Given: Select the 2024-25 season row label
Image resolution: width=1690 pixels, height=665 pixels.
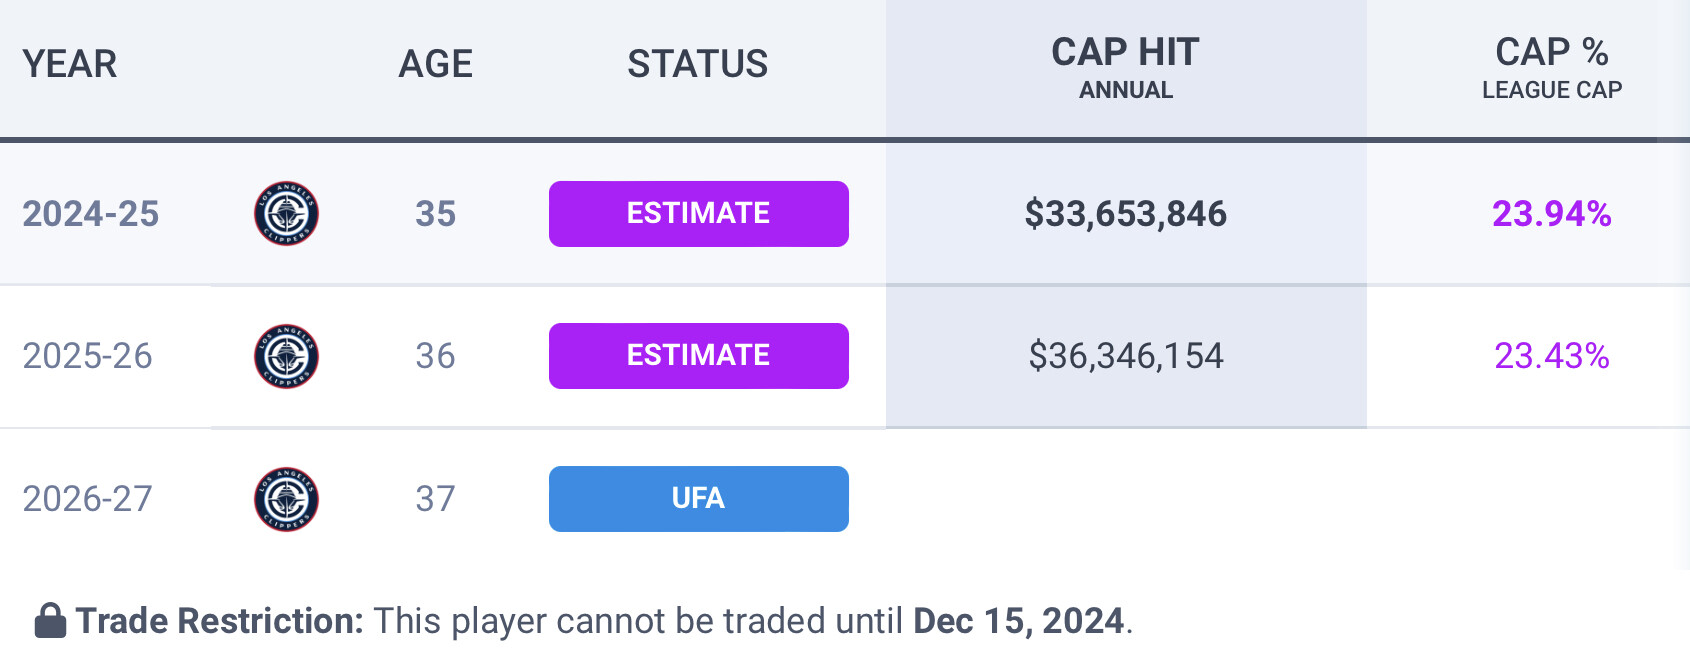Looking at the screenshot, I should [91, 214].
